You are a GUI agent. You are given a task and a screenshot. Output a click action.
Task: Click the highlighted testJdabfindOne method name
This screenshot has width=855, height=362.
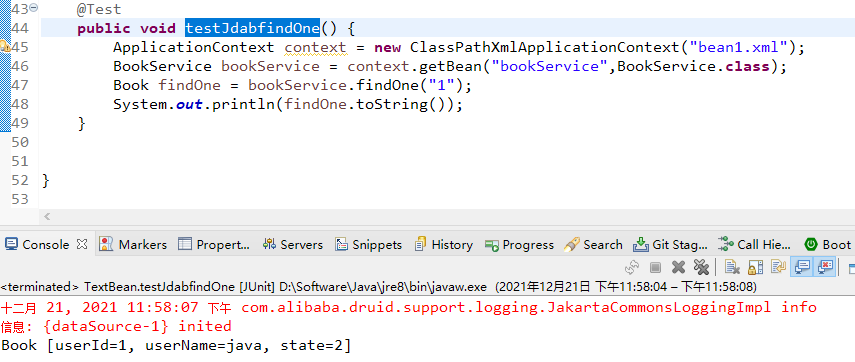[252, 28]
